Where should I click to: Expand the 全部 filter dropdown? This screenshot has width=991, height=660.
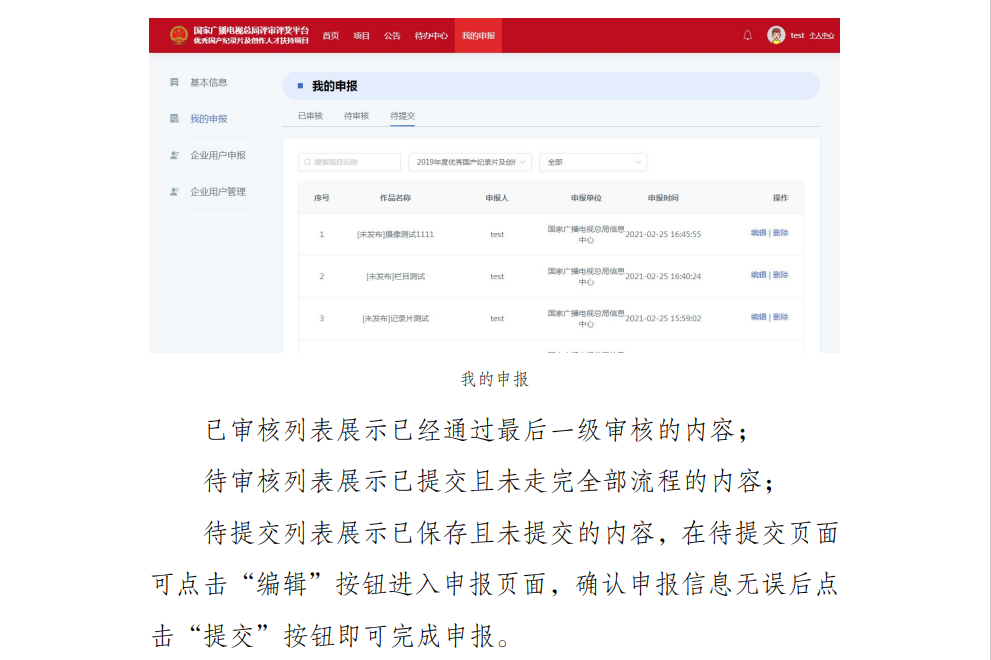point(592,162)
